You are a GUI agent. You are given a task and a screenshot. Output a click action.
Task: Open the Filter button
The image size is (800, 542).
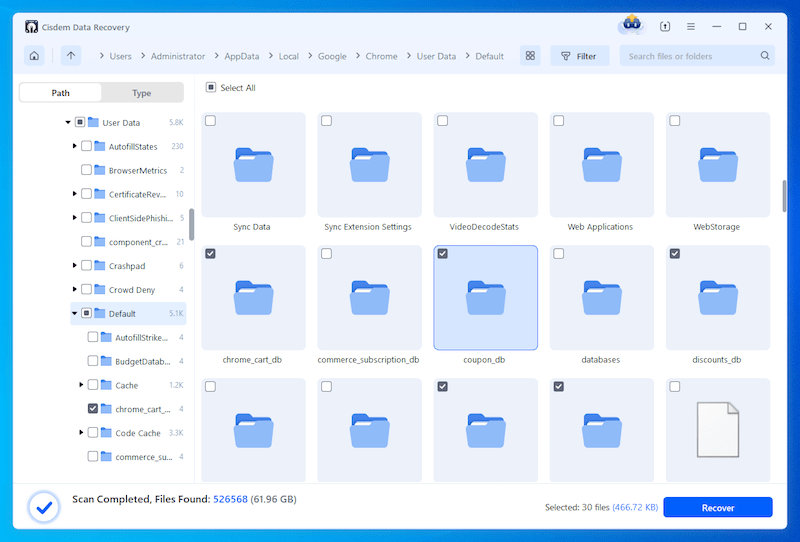[580, 56]
